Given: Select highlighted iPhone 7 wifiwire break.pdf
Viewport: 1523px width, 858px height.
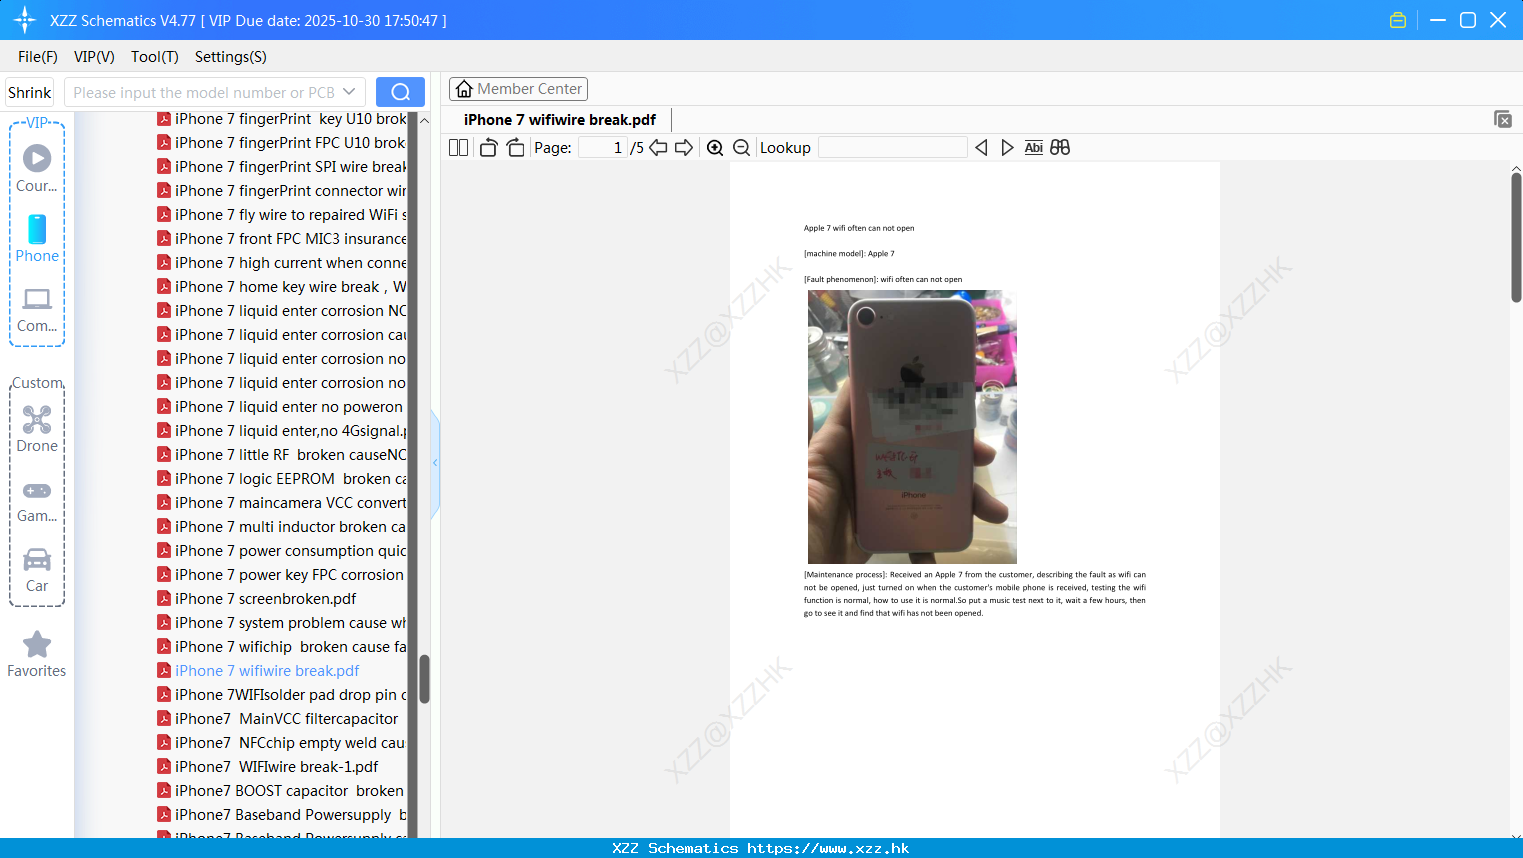Looking at the screenshot, I should (258, 671).
